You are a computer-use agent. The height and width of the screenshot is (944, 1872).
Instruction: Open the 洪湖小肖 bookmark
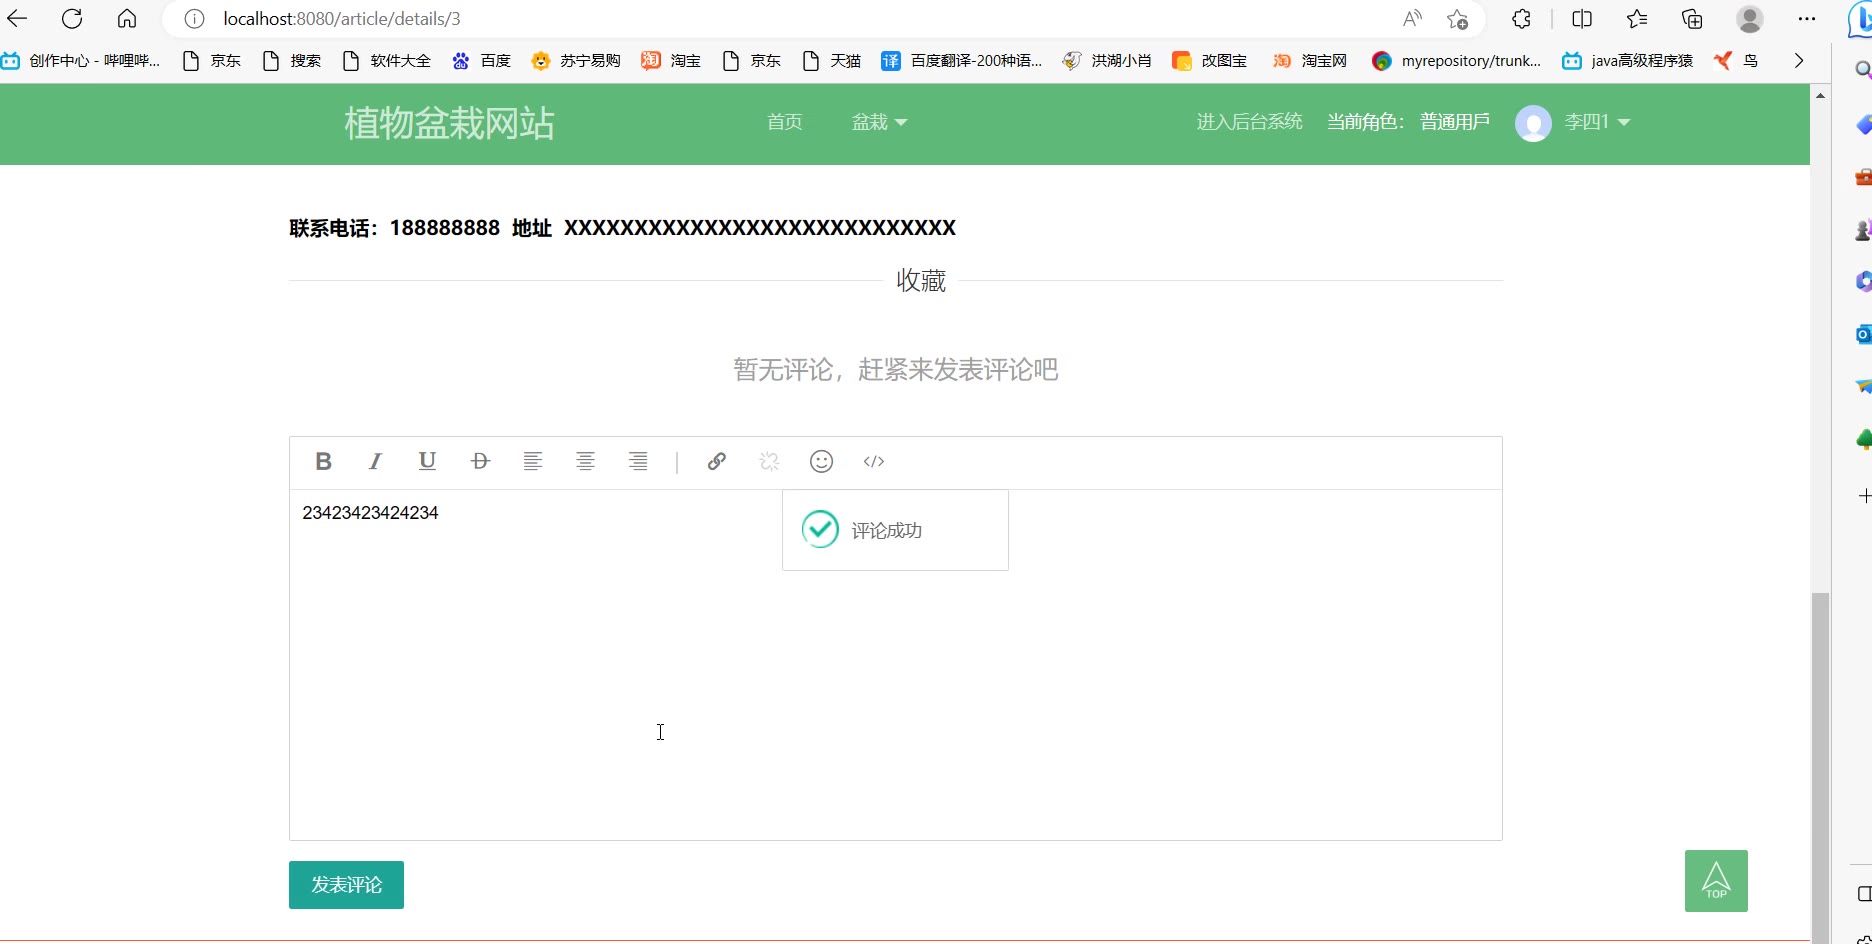1107,61
